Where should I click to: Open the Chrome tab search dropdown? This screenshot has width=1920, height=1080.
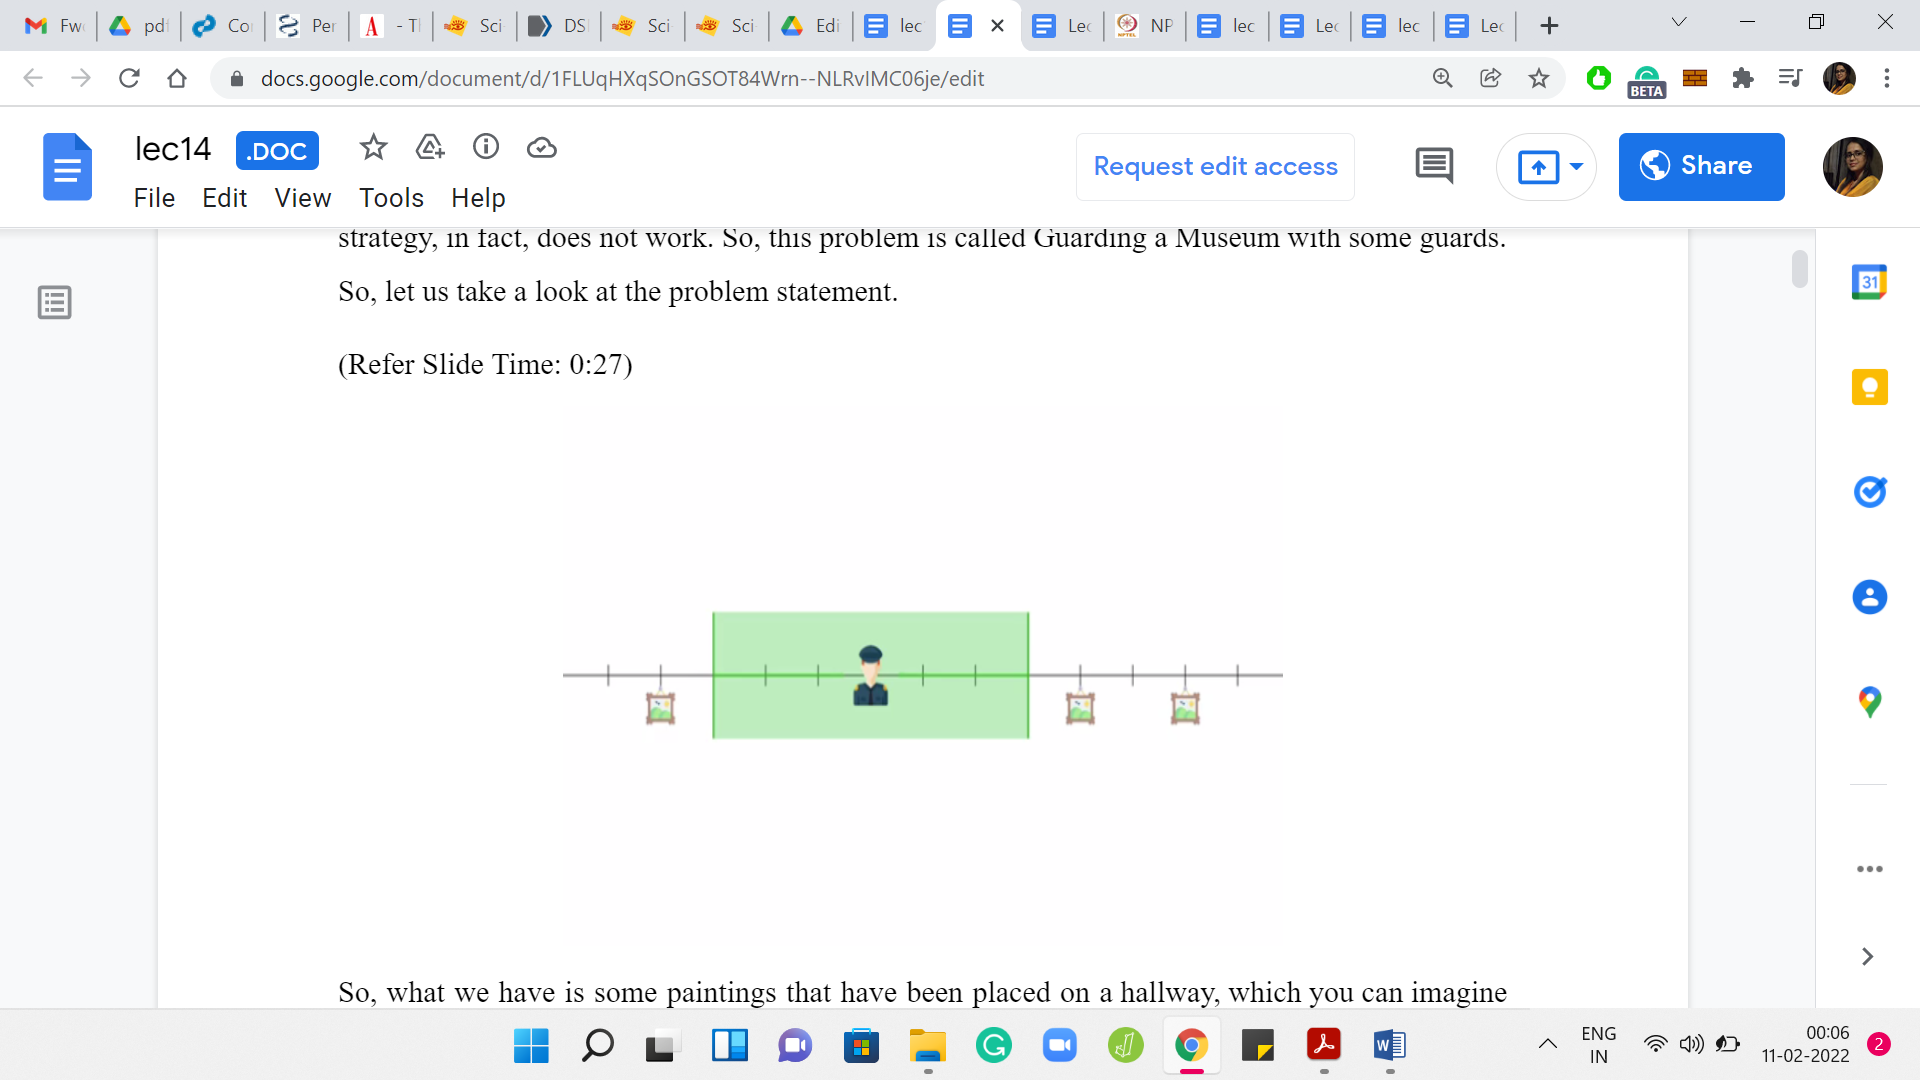(1679, 23)
